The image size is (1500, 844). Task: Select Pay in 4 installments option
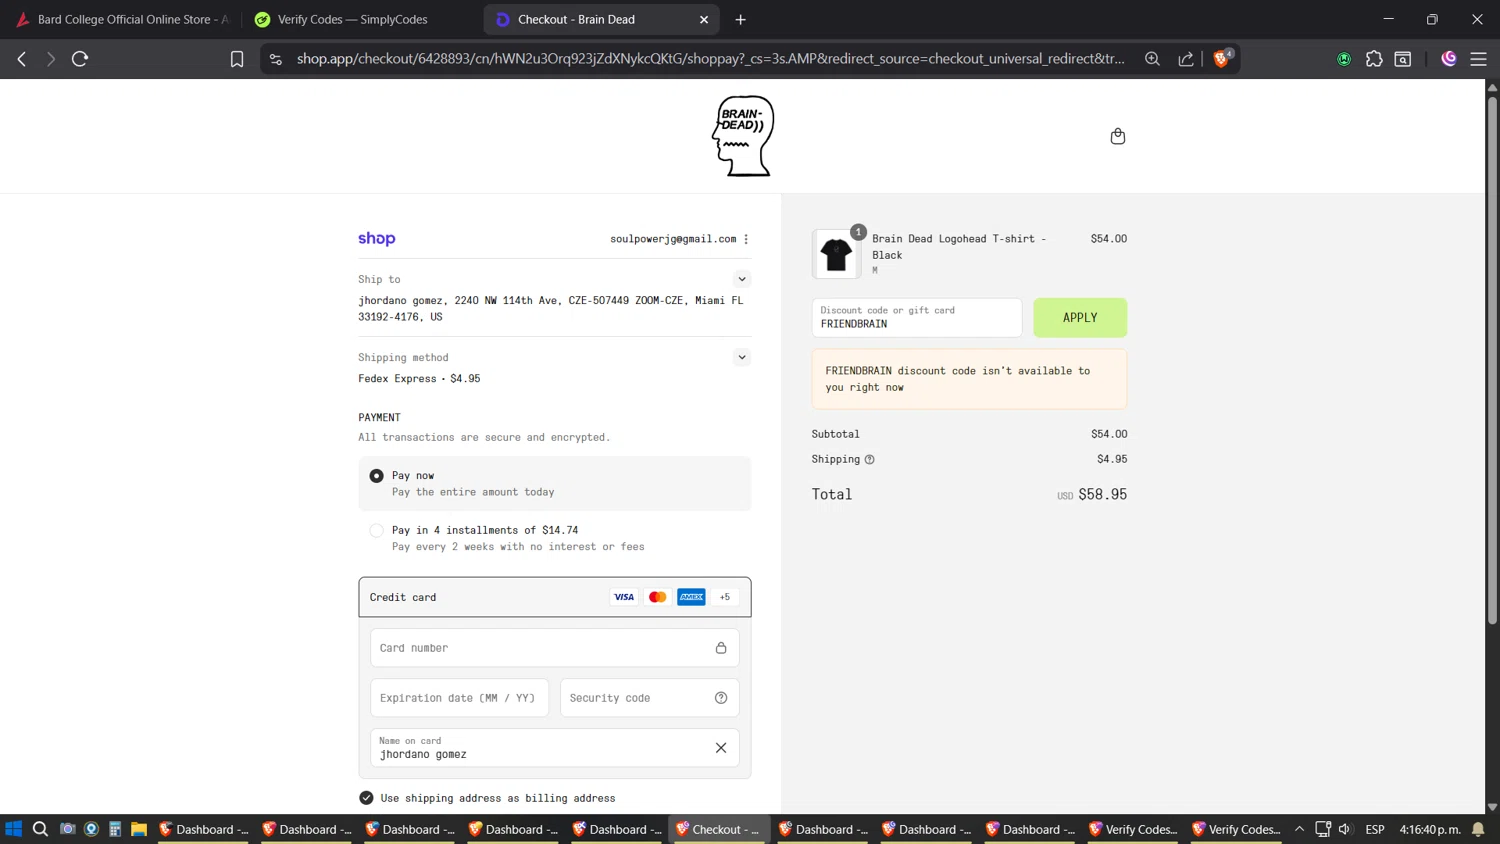coord(376,531)
